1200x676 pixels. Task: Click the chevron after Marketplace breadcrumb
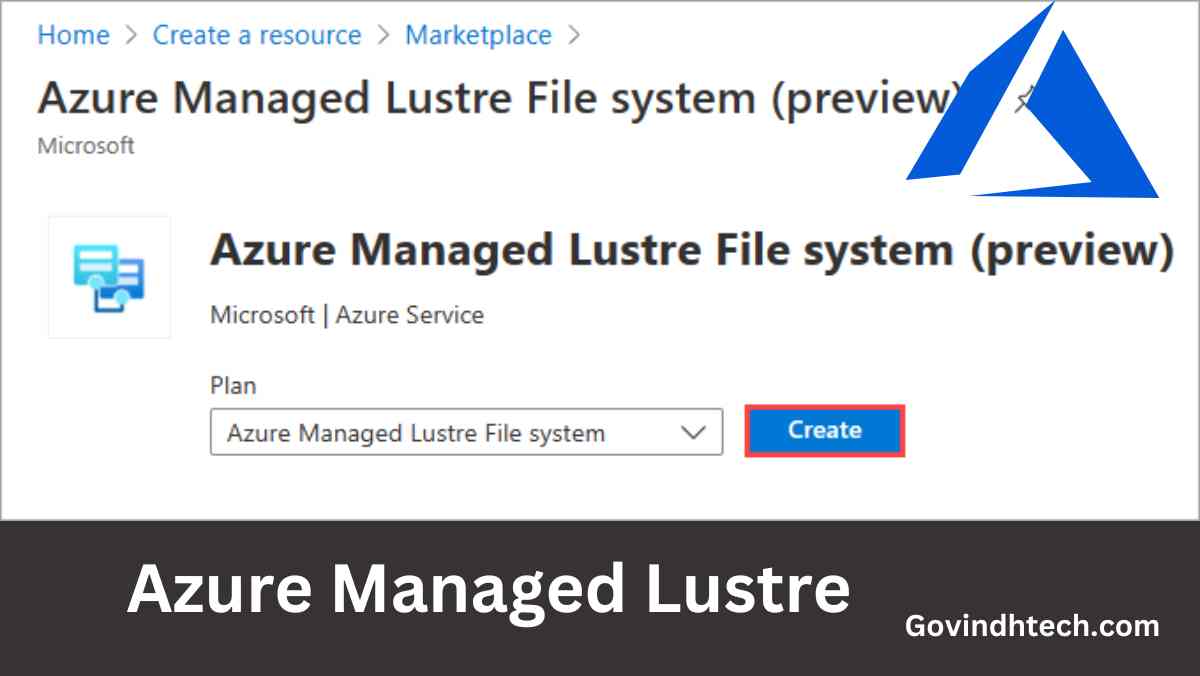coord(573,35)
